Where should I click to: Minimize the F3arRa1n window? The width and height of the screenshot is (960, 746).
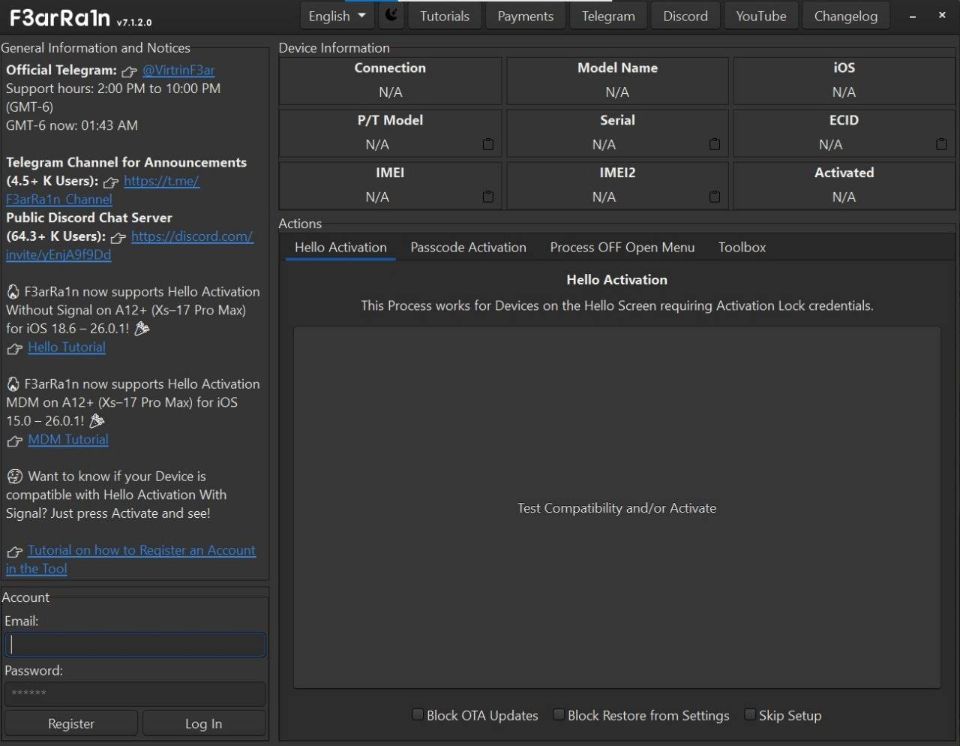click(912, 17)
